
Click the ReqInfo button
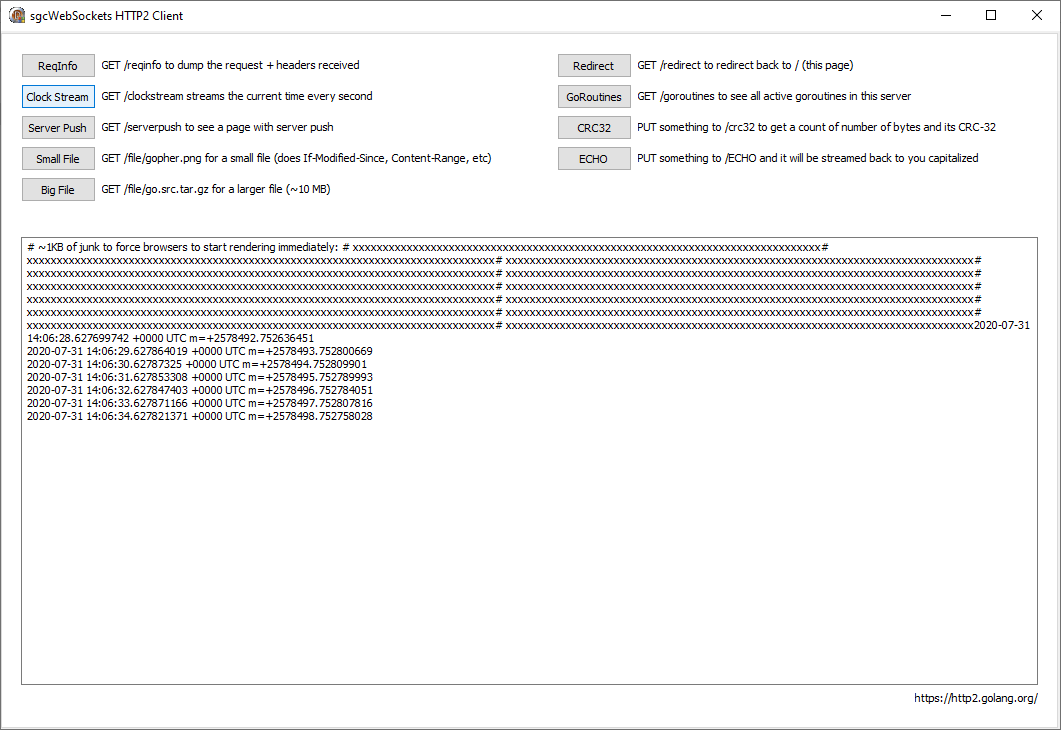pyautogui.click(x=58, y=66)
